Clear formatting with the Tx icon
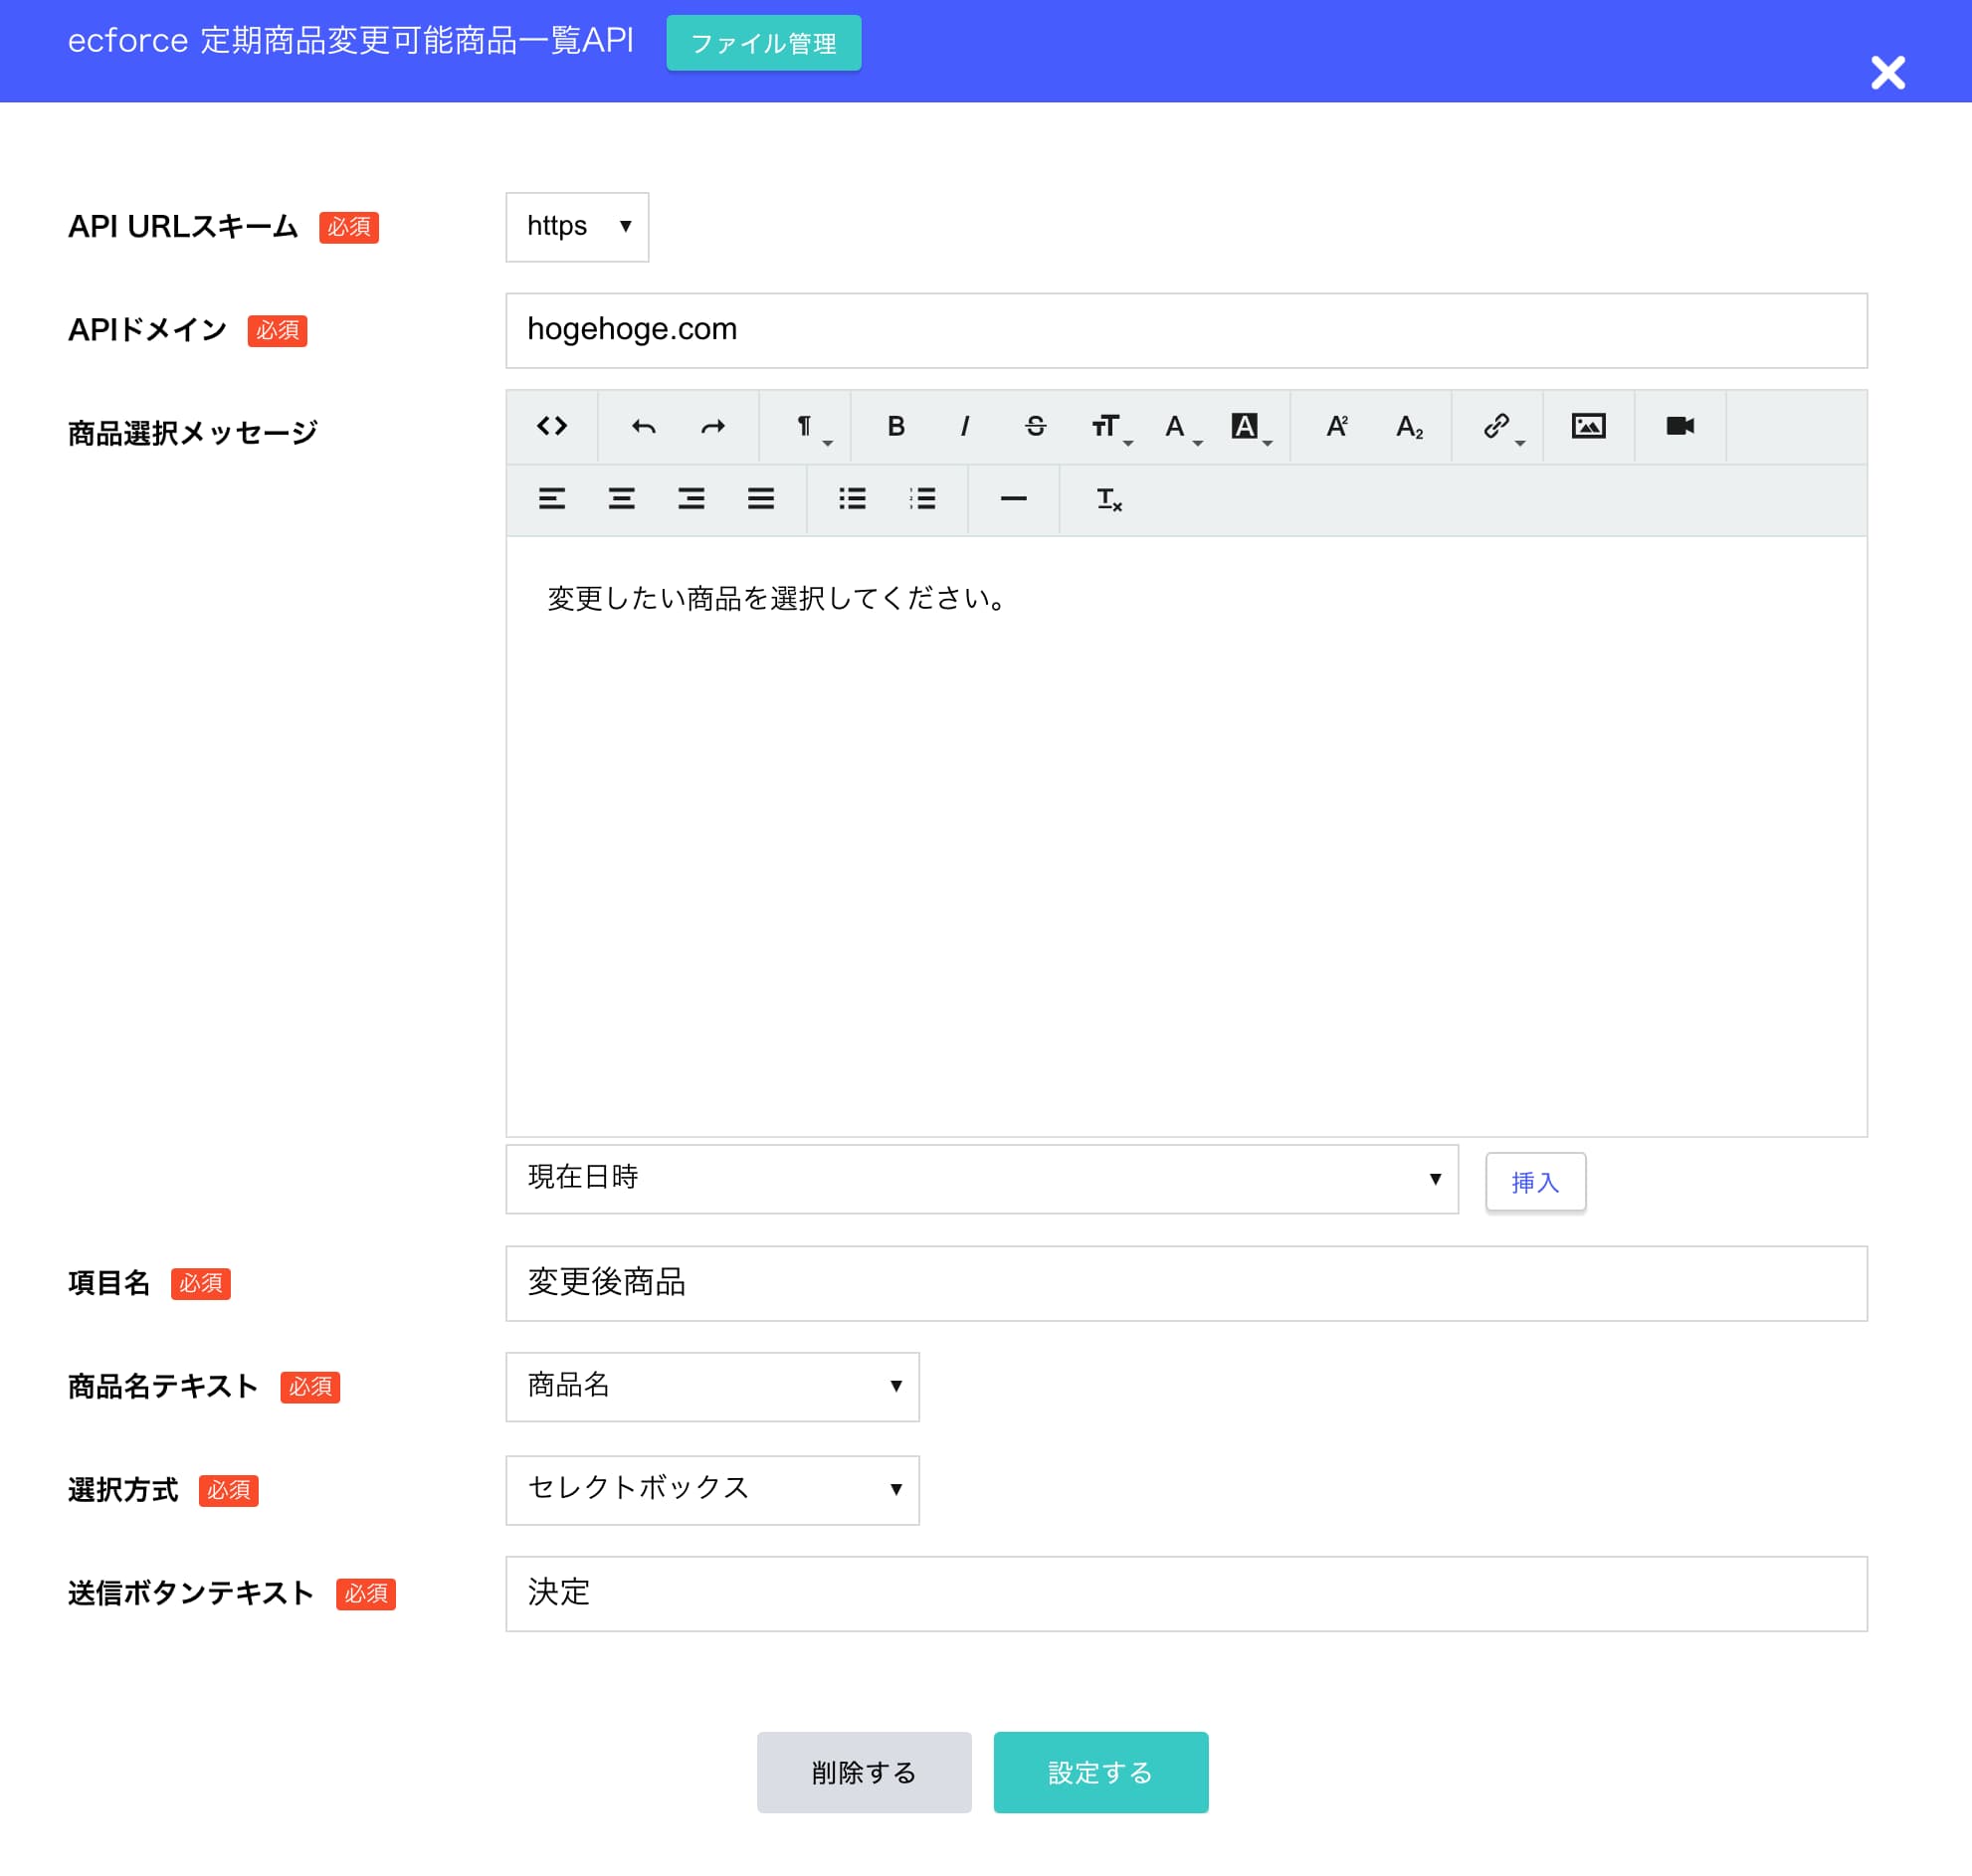Viewport: 1972px width, 1876px height. click(x=1108, y=500)
